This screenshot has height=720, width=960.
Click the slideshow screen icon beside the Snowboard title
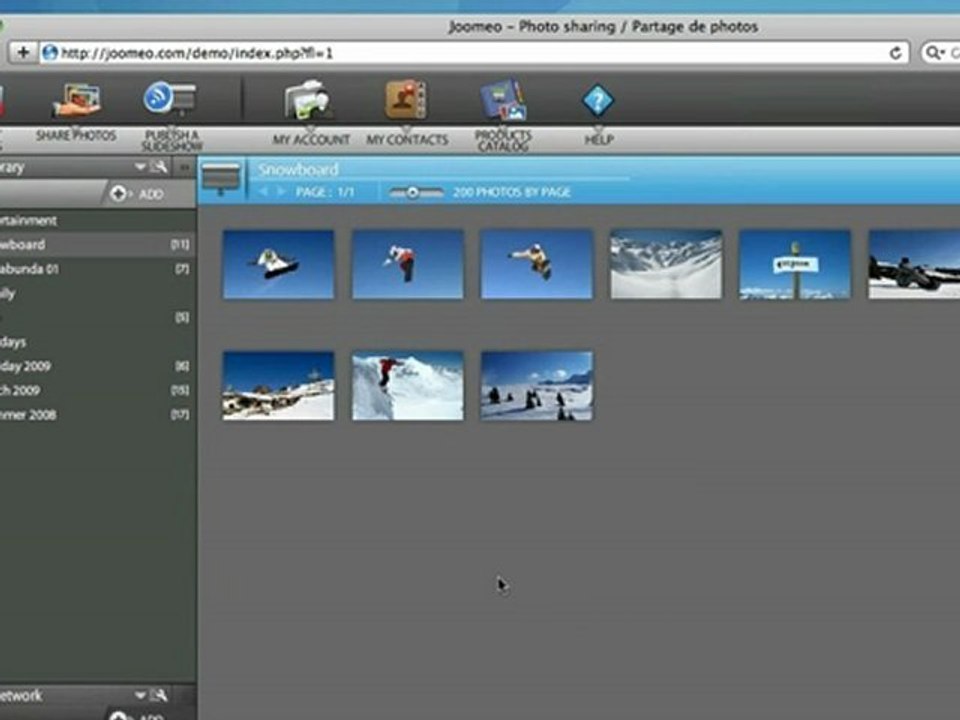pyautogui.click(x=221, y=178)
